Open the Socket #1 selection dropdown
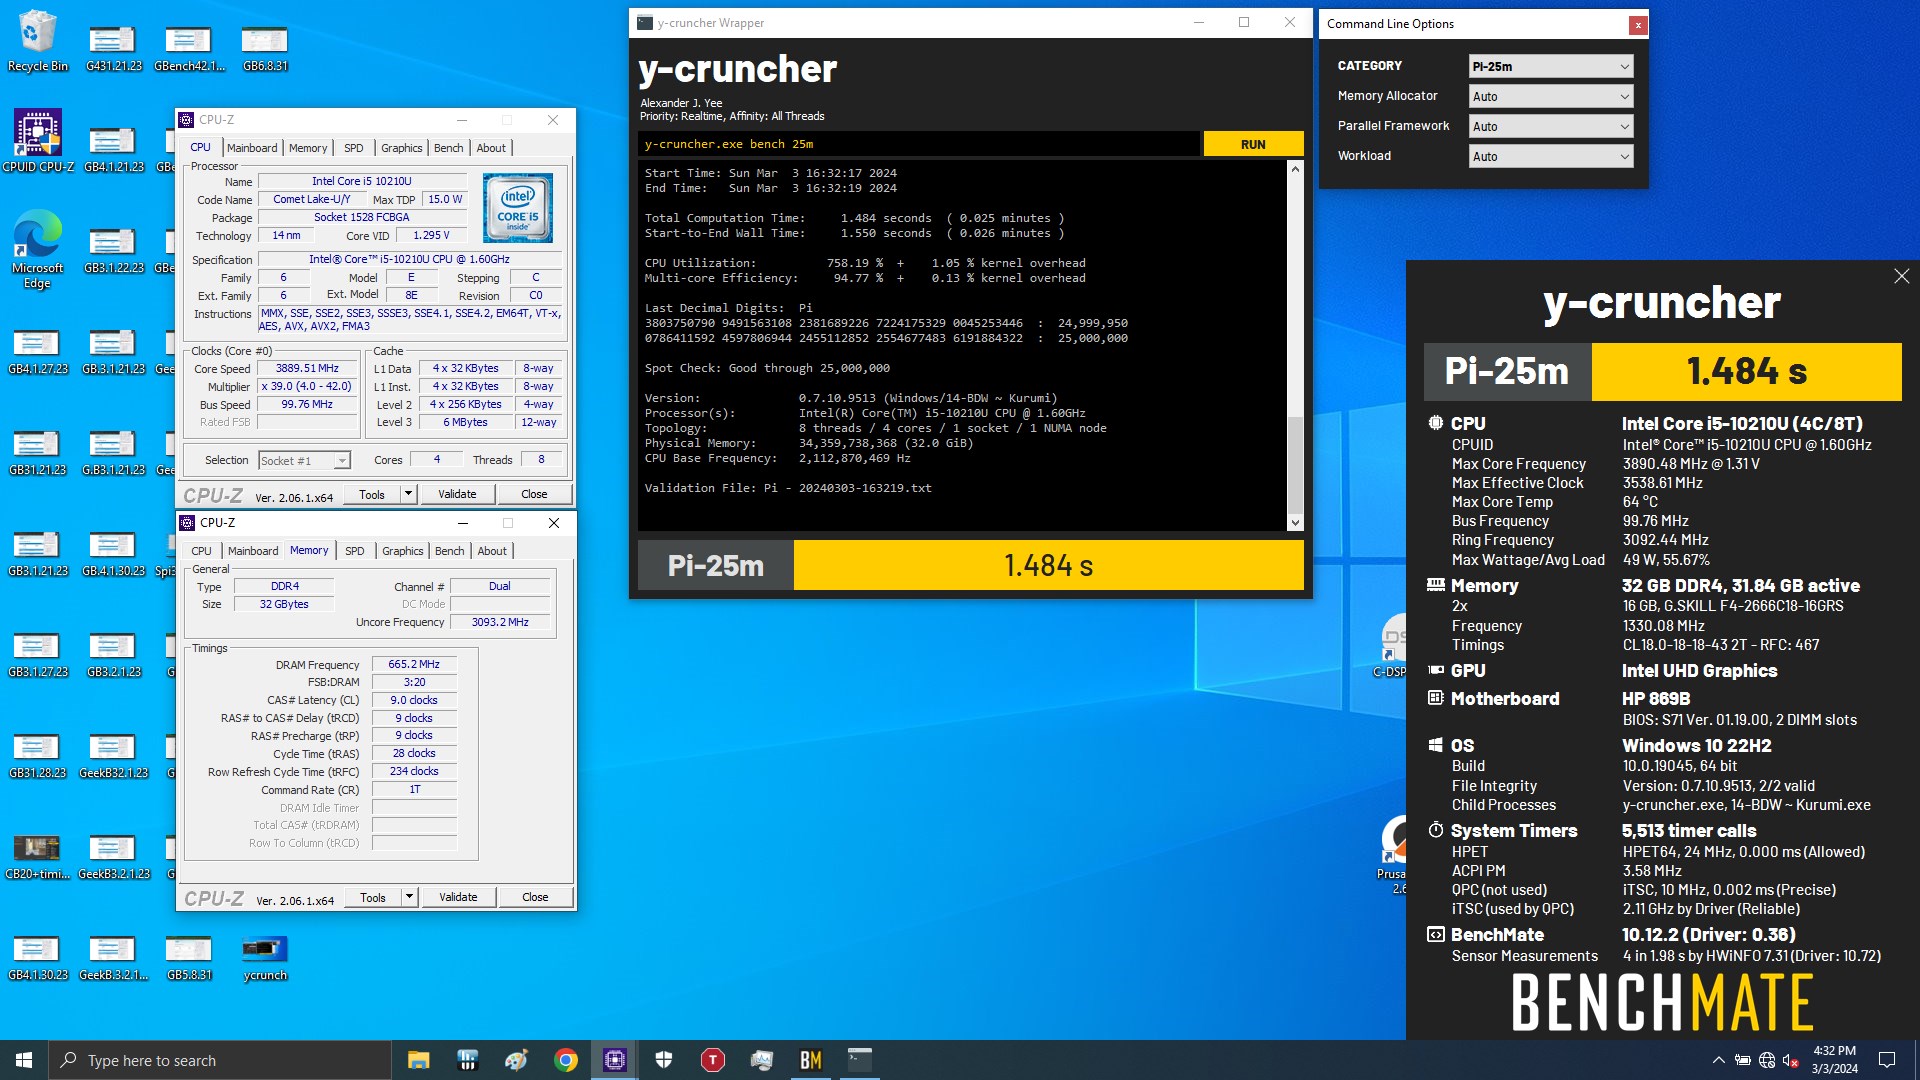 click(304, 460)
